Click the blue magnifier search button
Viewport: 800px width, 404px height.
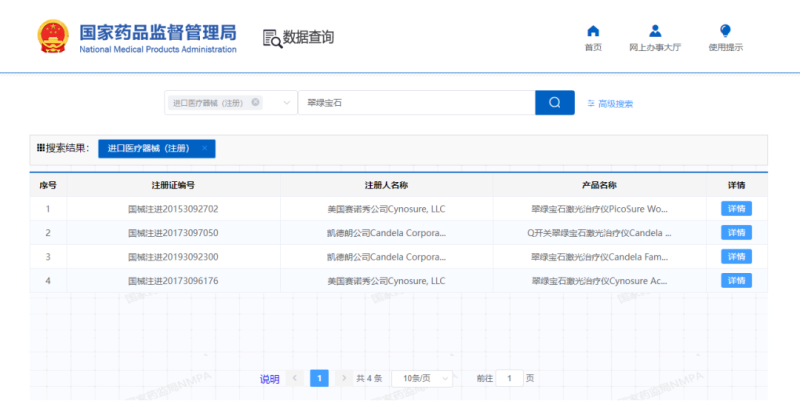tap(554, 103)
